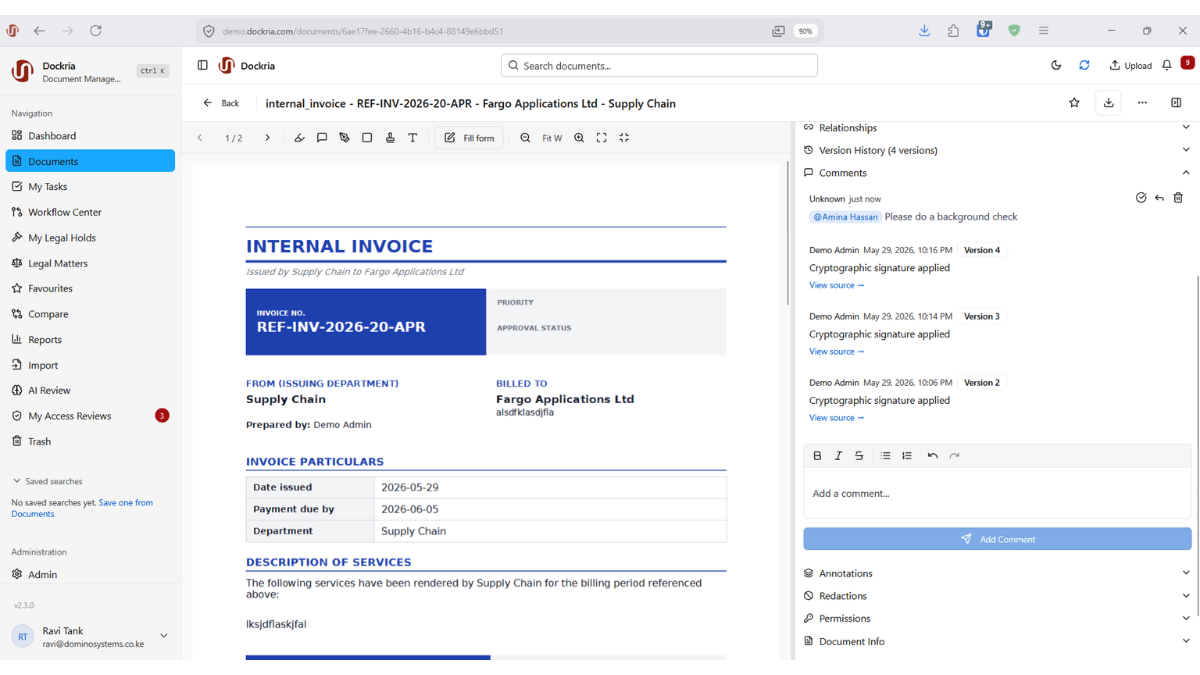Reply to the background check comment
The width and height of the screenshot is (1200, 675).
point(1159,198)
